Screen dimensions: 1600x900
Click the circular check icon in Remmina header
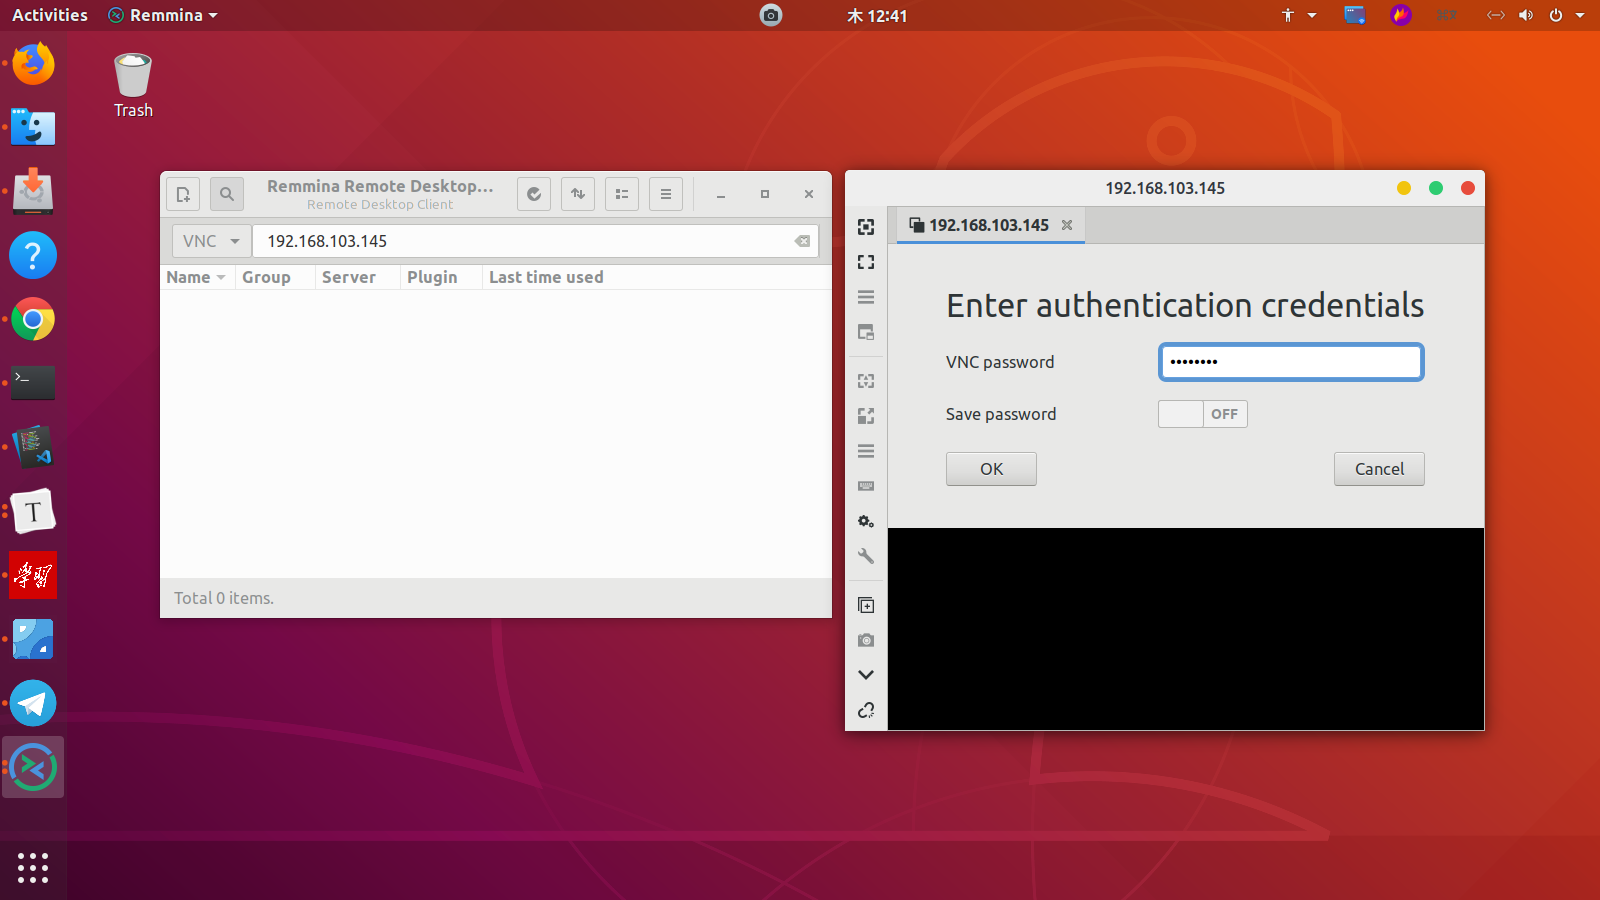coord(534,194)
